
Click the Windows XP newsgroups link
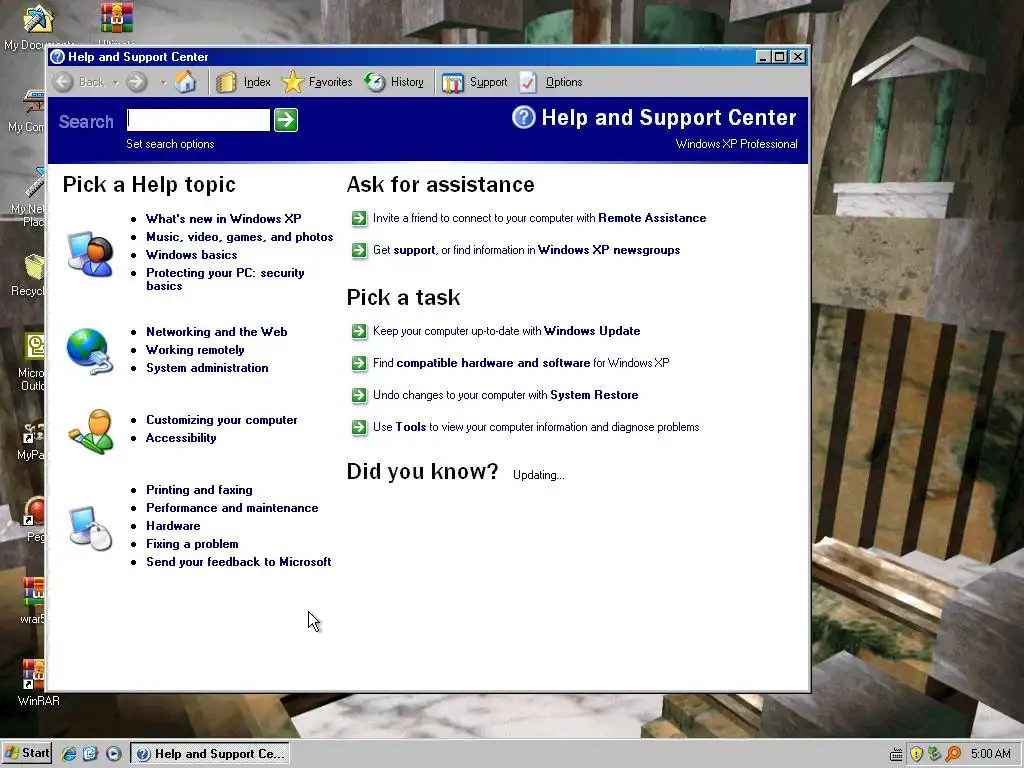(609, 250)
